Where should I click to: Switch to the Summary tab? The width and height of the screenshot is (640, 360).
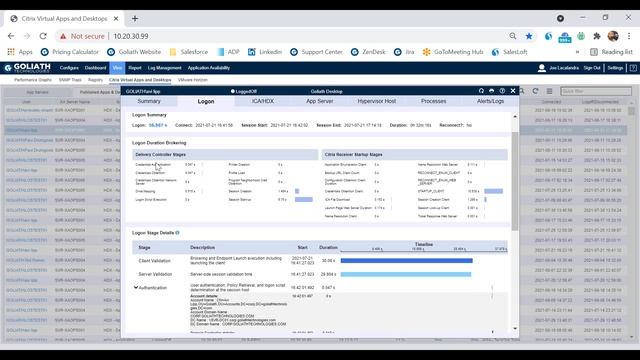coord(149,101)
